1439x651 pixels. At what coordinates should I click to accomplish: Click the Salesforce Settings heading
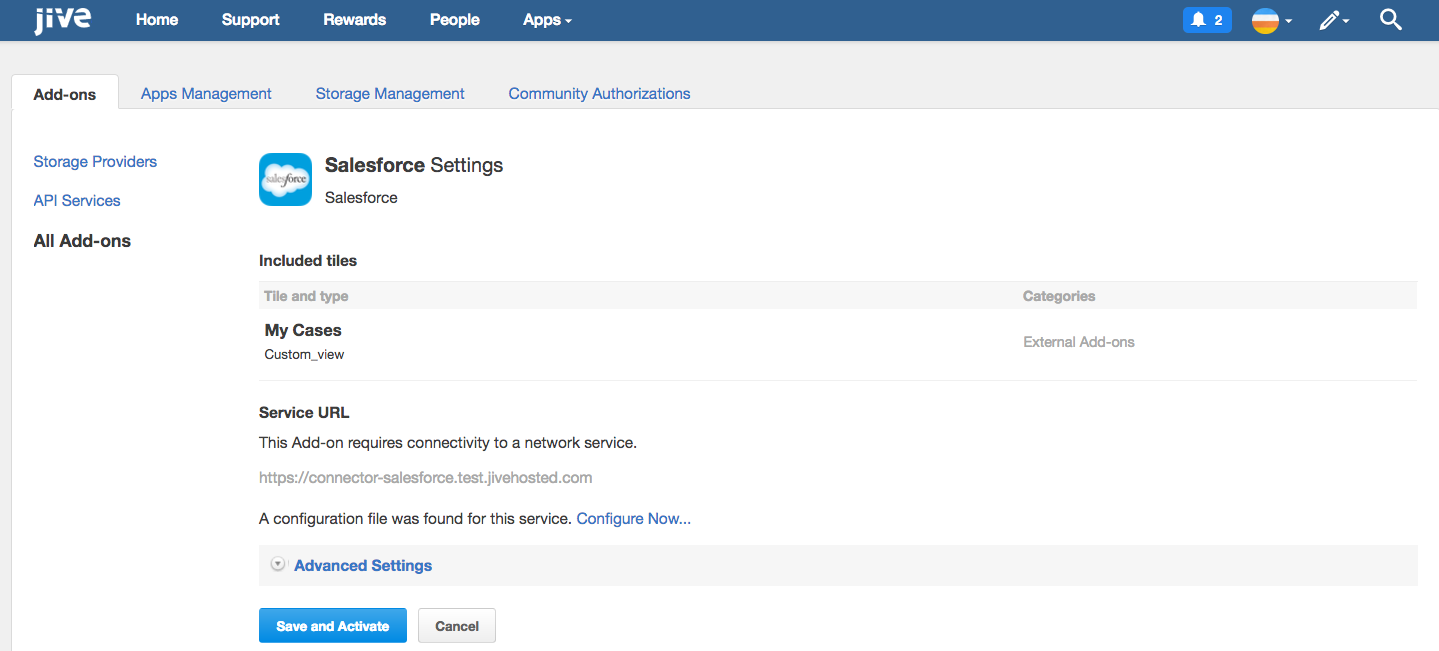[414, 165]
